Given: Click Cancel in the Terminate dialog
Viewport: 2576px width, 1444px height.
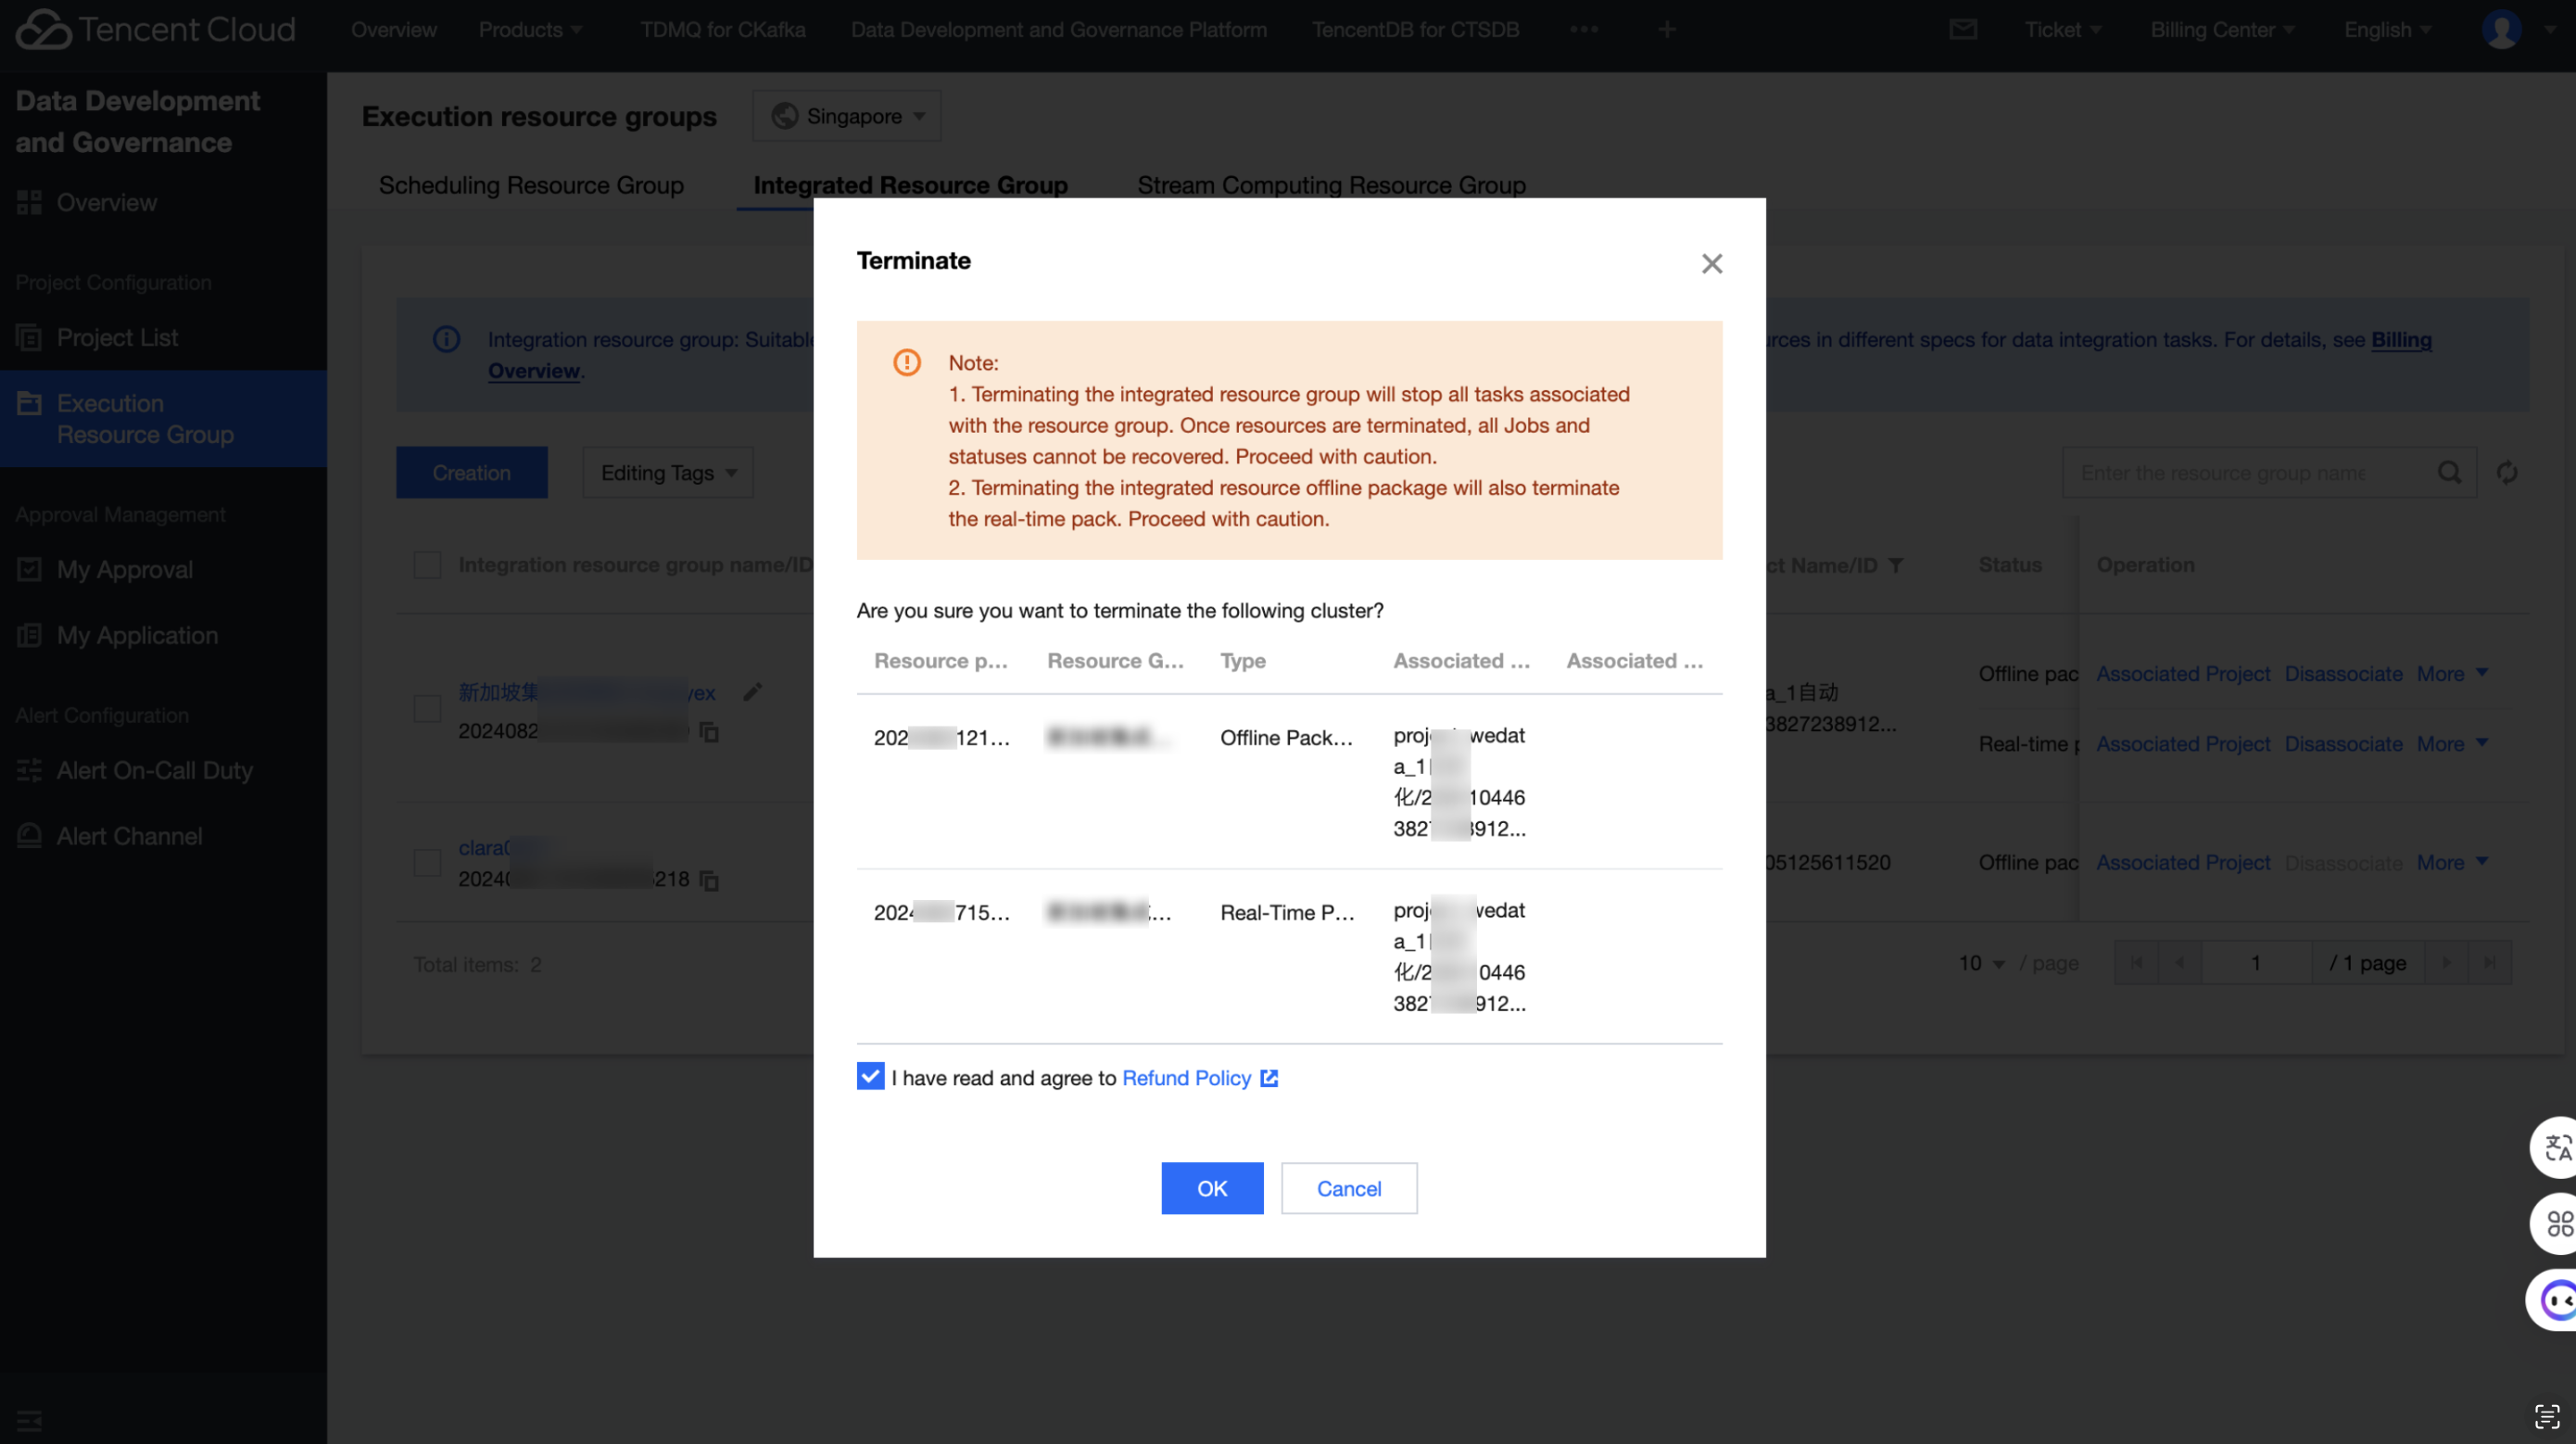Looking at the screenshot, I should pyautogui.click(x=1348, y=1188).
